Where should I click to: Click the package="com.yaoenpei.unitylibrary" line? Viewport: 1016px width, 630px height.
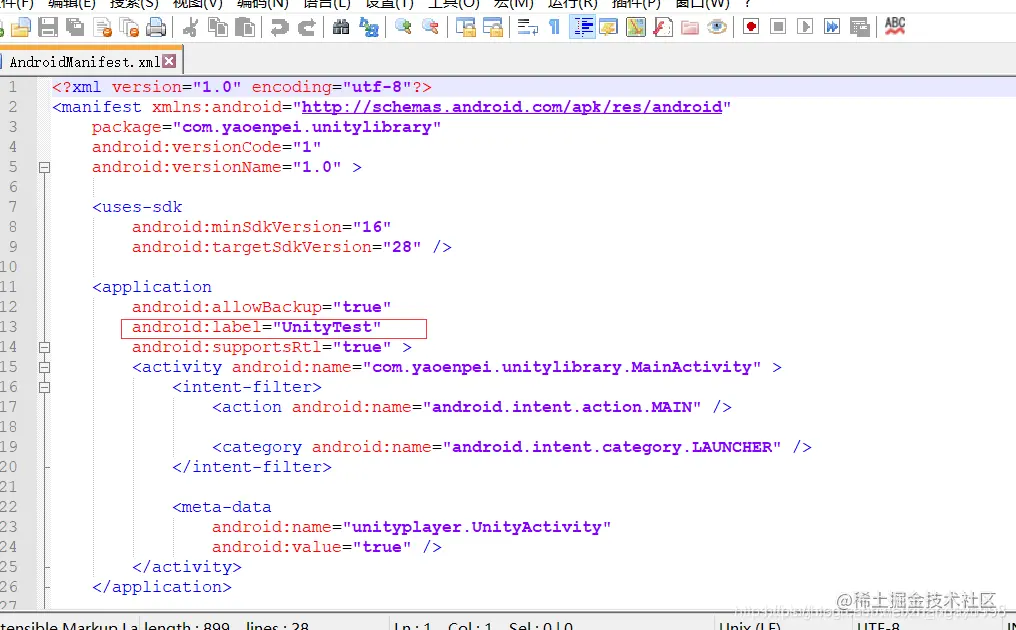266,127
